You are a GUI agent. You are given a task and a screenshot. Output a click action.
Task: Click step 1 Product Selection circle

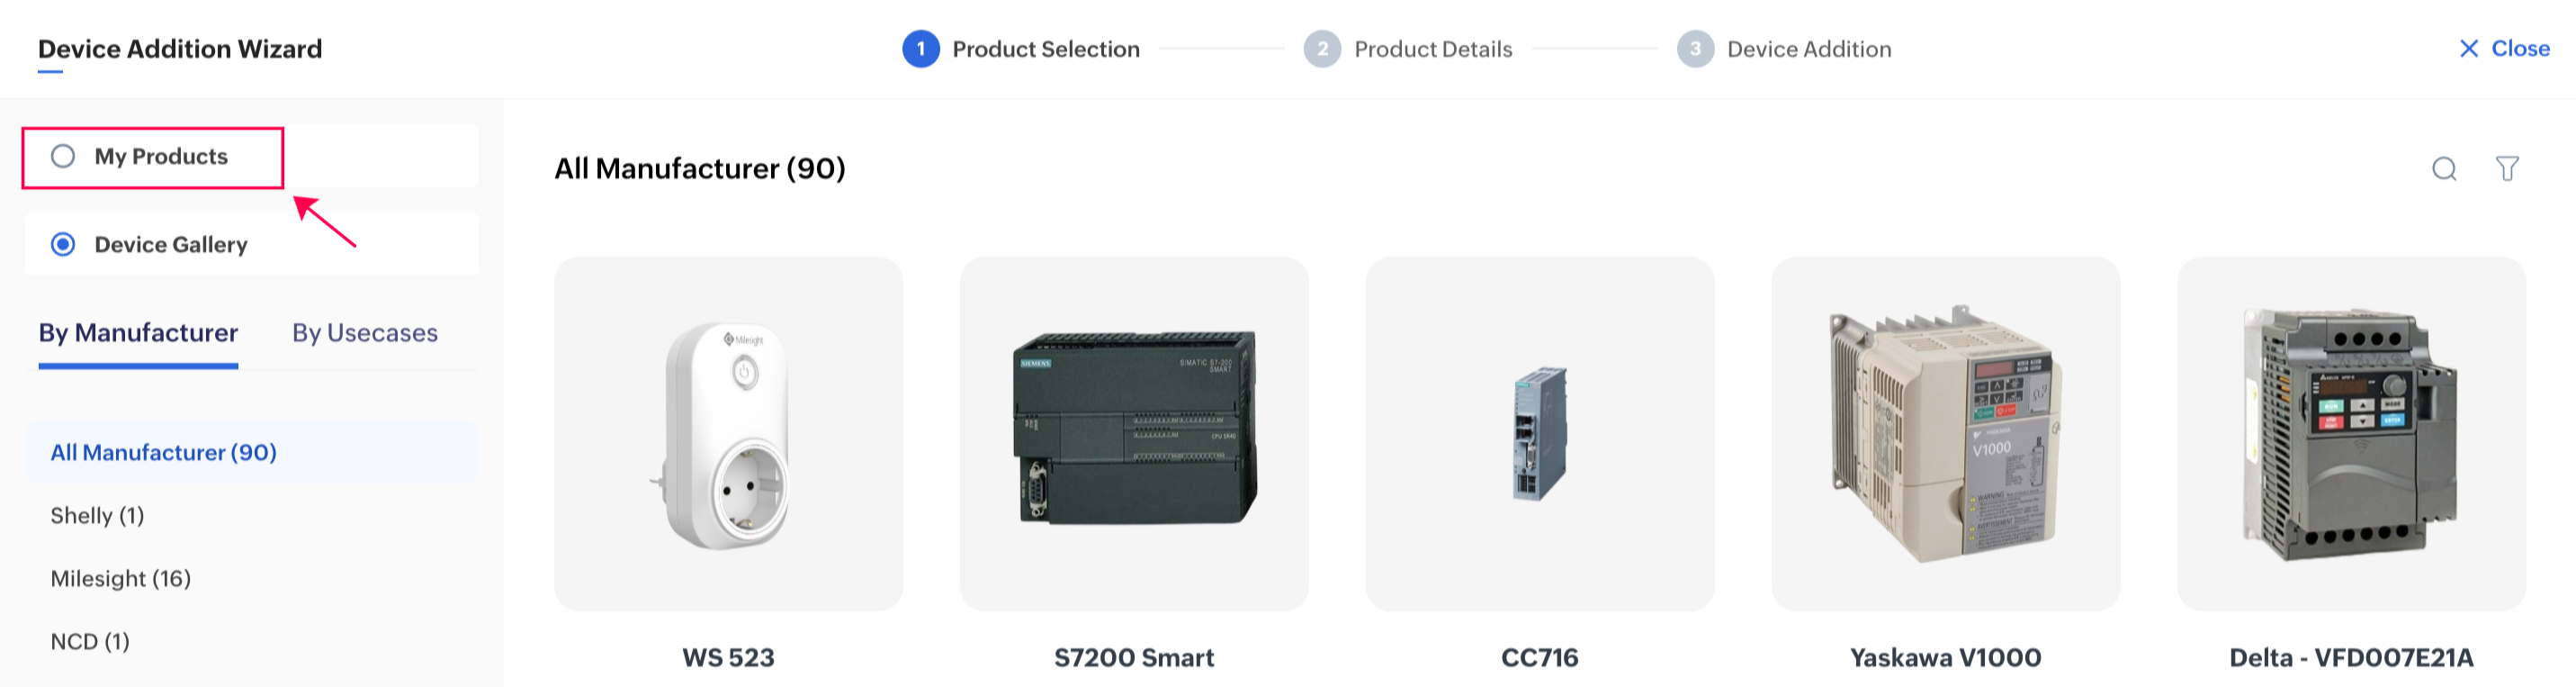click(x=920, y=49)
